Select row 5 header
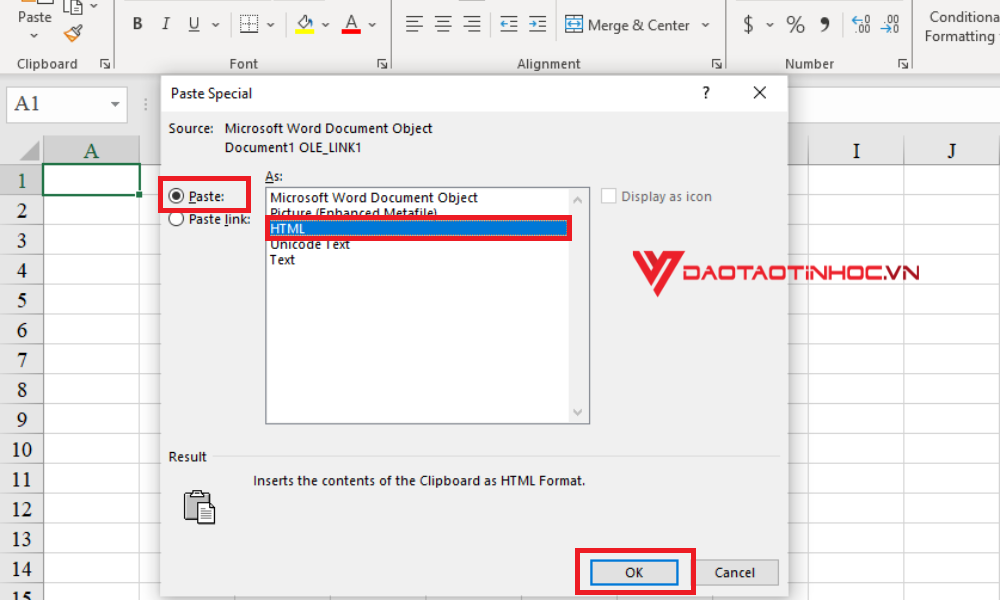1000x600 pixels. [22, 300]
